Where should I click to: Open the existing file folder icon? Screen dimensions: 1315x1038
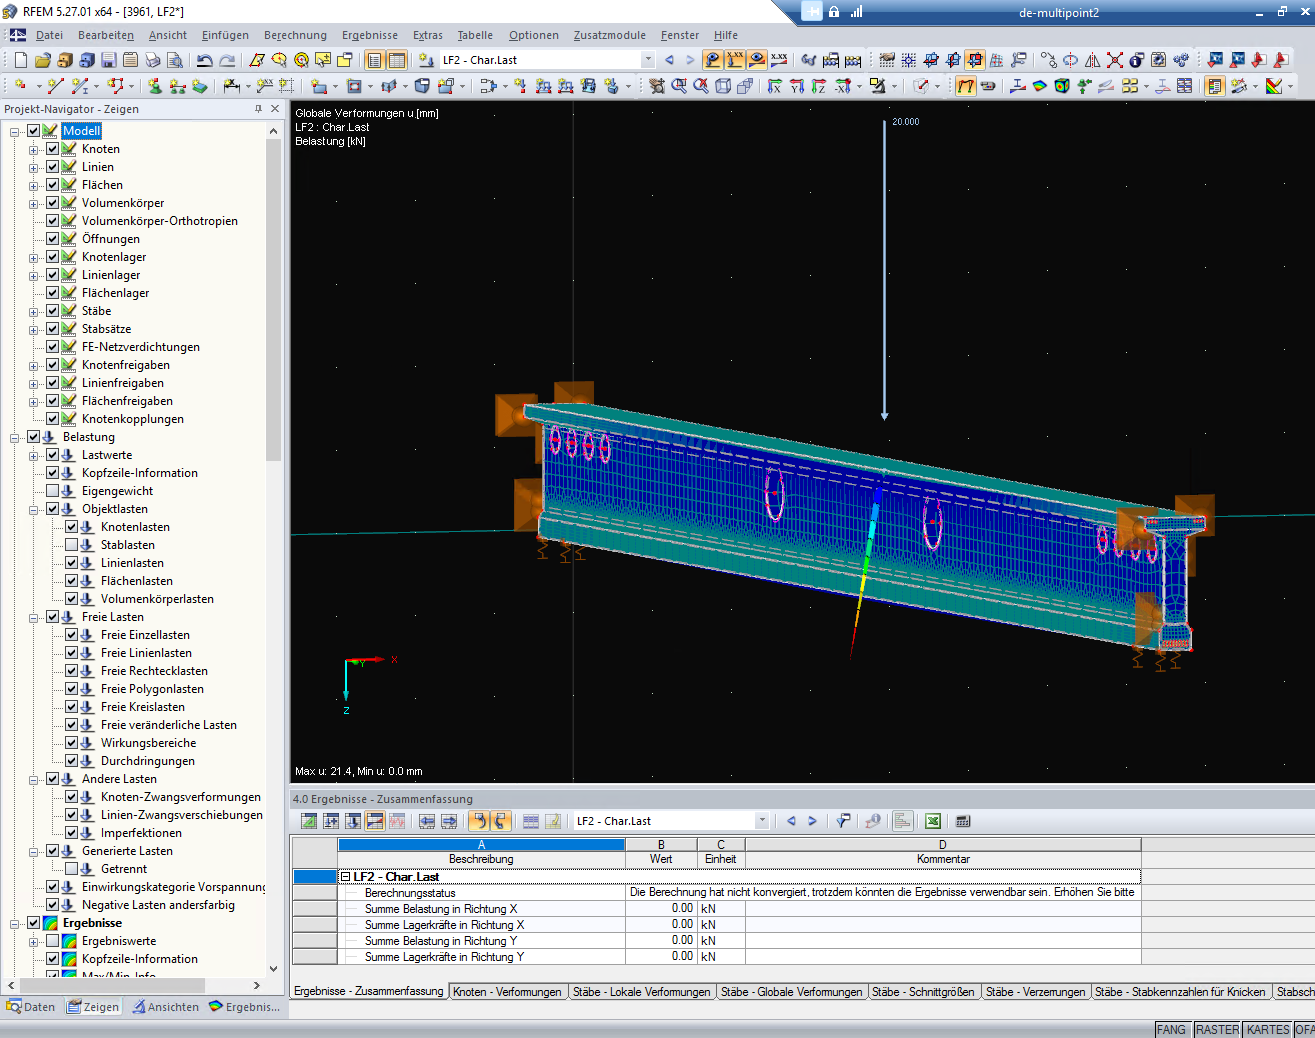[x=42, y=60]
